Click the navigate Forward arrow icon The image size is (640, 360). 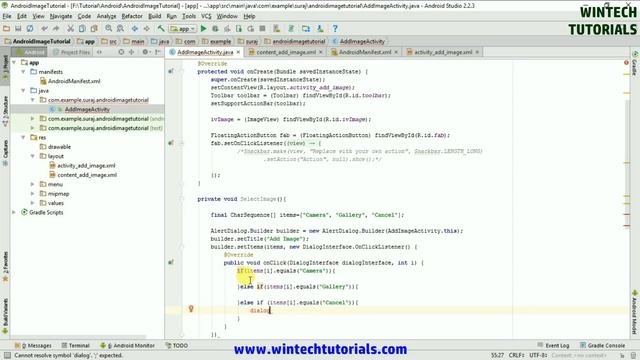pos(147,29)
